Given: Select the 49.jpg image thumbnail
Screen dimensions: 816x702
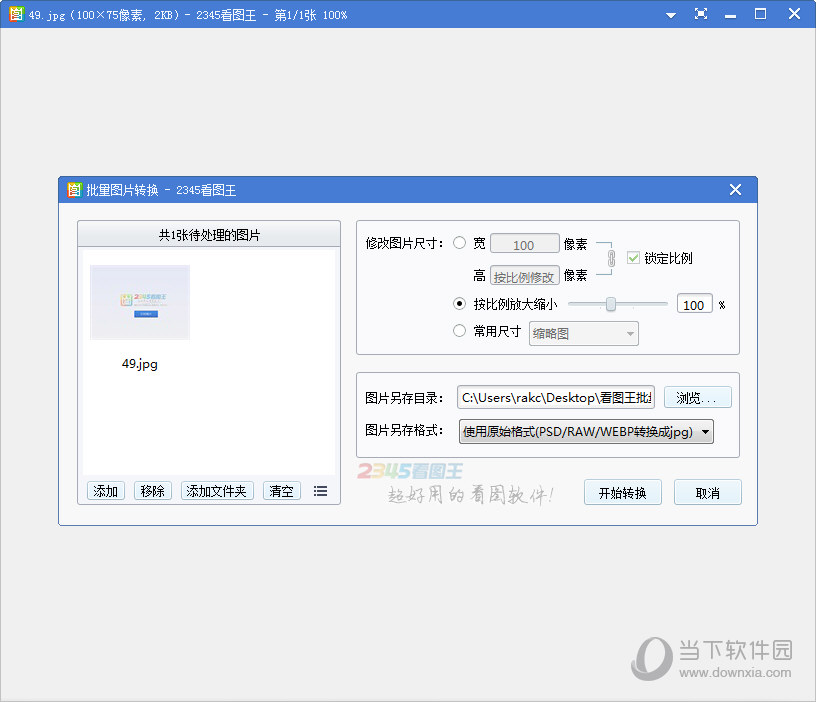Looking at the screenshot, I should [139, 302].
